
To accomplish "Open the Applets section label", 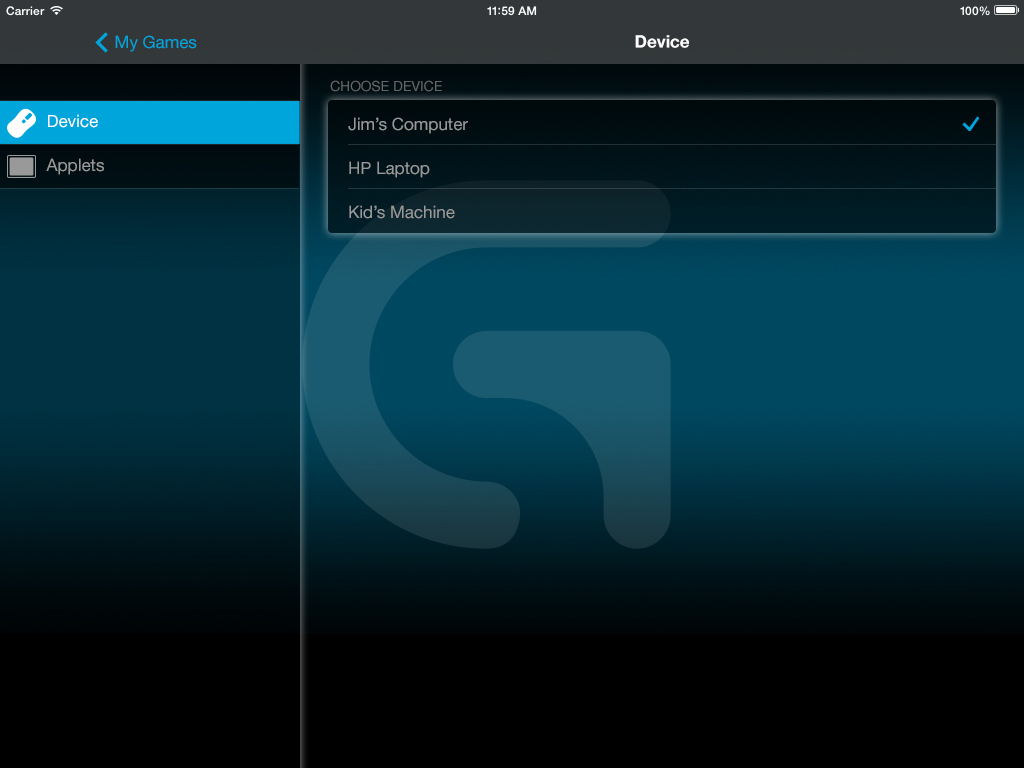I will pos(75,166).
